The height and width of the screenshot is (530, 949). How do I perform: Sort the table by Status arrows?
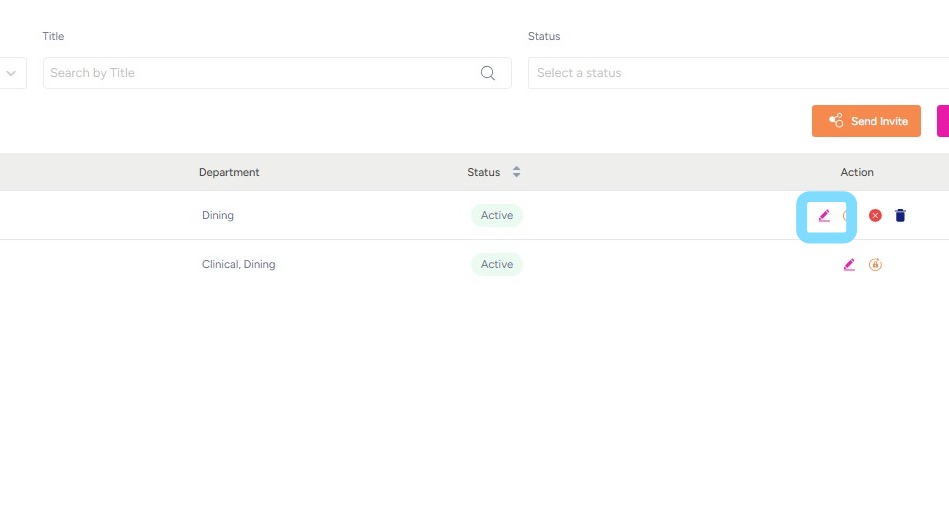(x=517, y=172)
